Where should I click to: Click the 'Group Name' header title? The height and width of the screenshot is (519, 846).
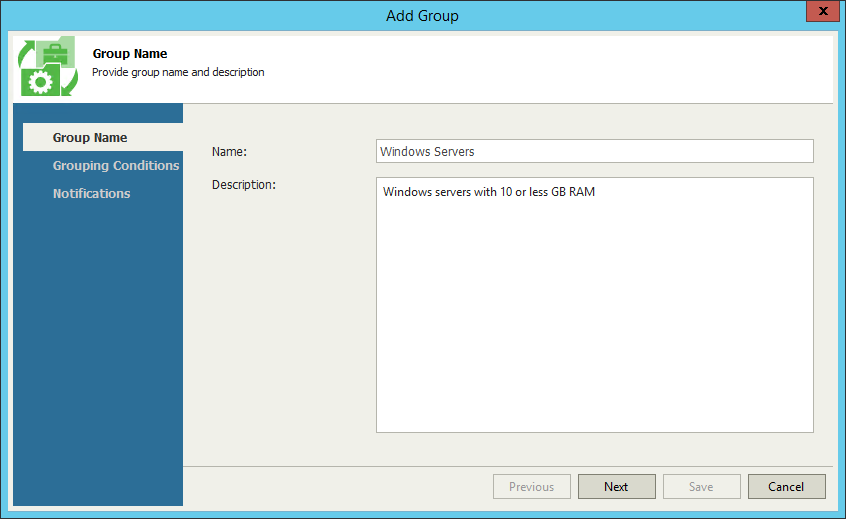coord(129,53)
